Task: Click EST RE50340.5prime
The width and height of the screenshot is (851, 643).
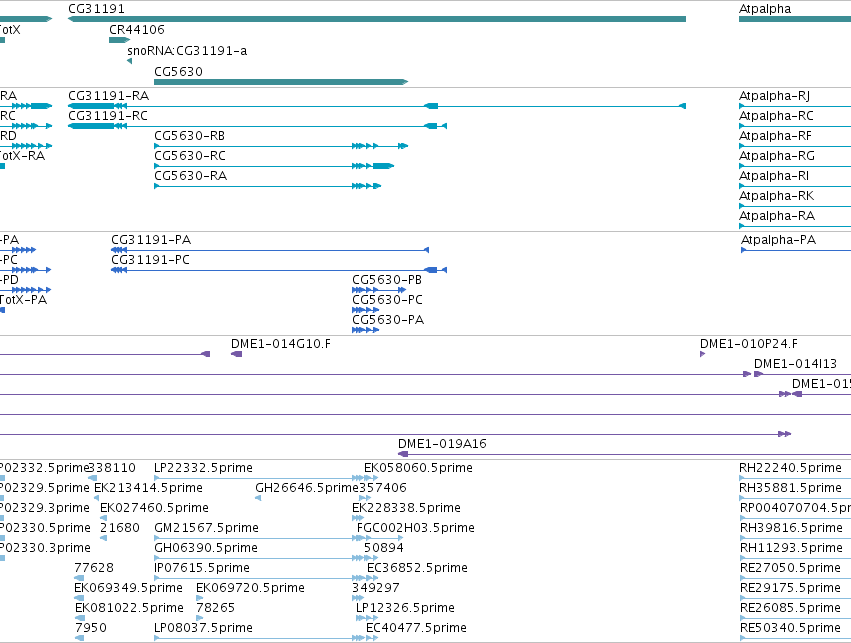Action: (x=790, y=629)
